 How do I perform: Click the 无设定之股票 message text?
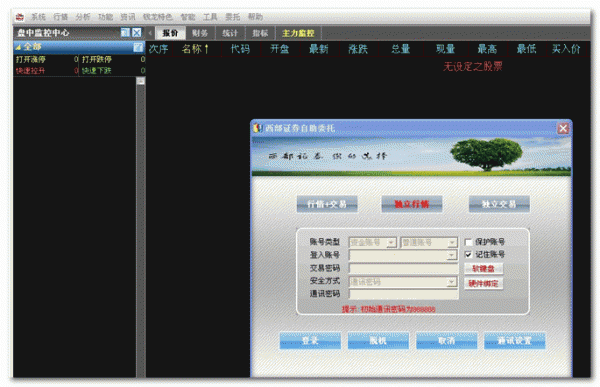[x=473, y=67]
